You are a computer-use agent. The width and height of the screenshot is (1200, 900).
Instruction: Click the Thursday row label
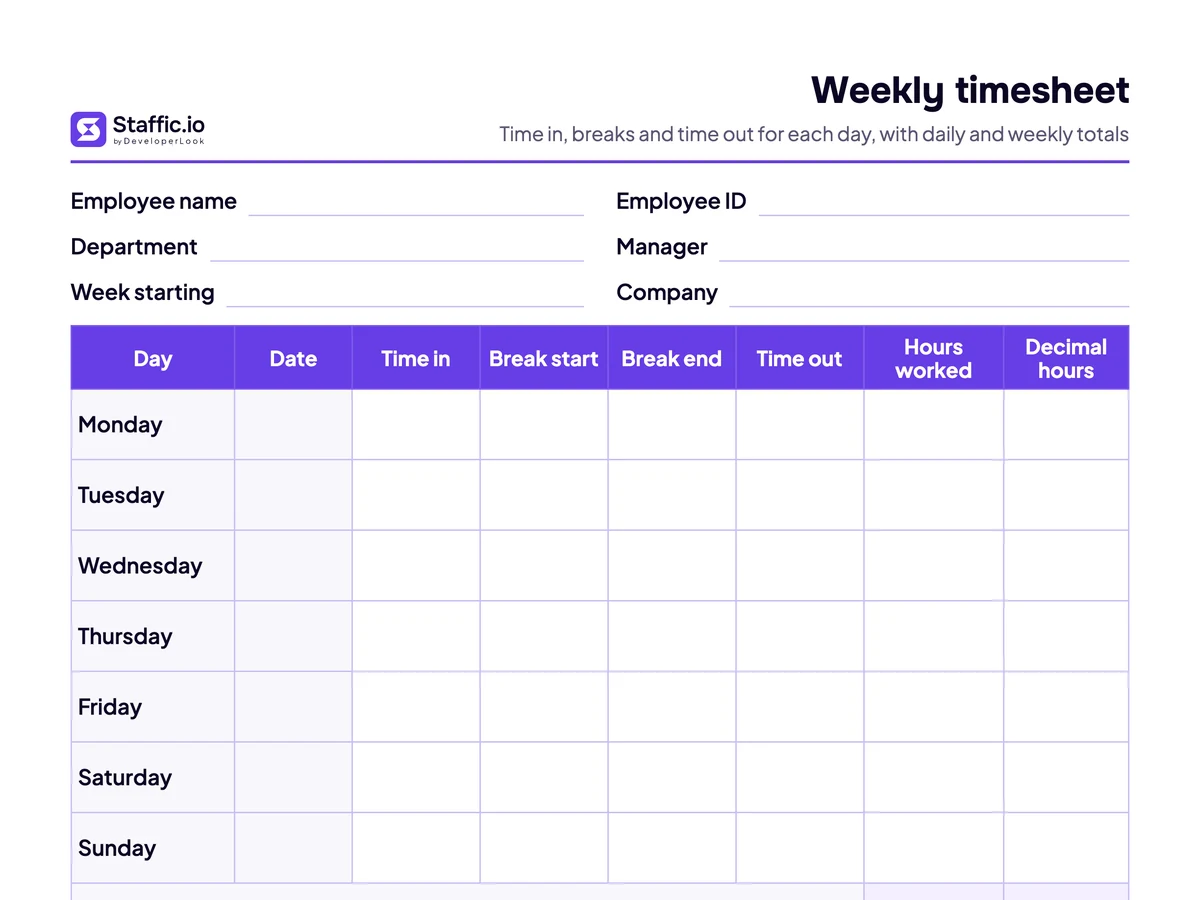(125, 636)
